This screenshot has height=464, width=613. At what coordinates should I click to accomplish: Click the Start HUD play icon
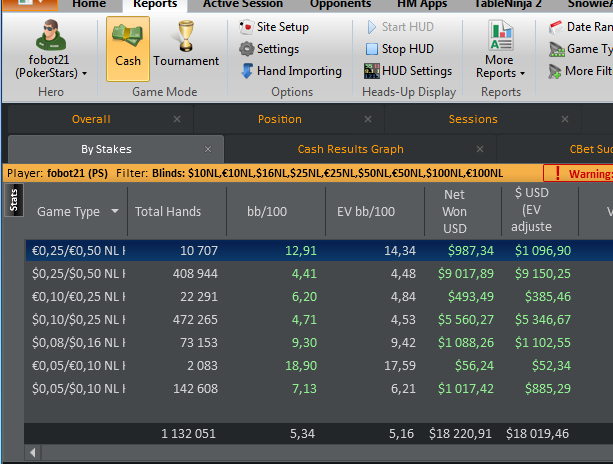[371, 27]
